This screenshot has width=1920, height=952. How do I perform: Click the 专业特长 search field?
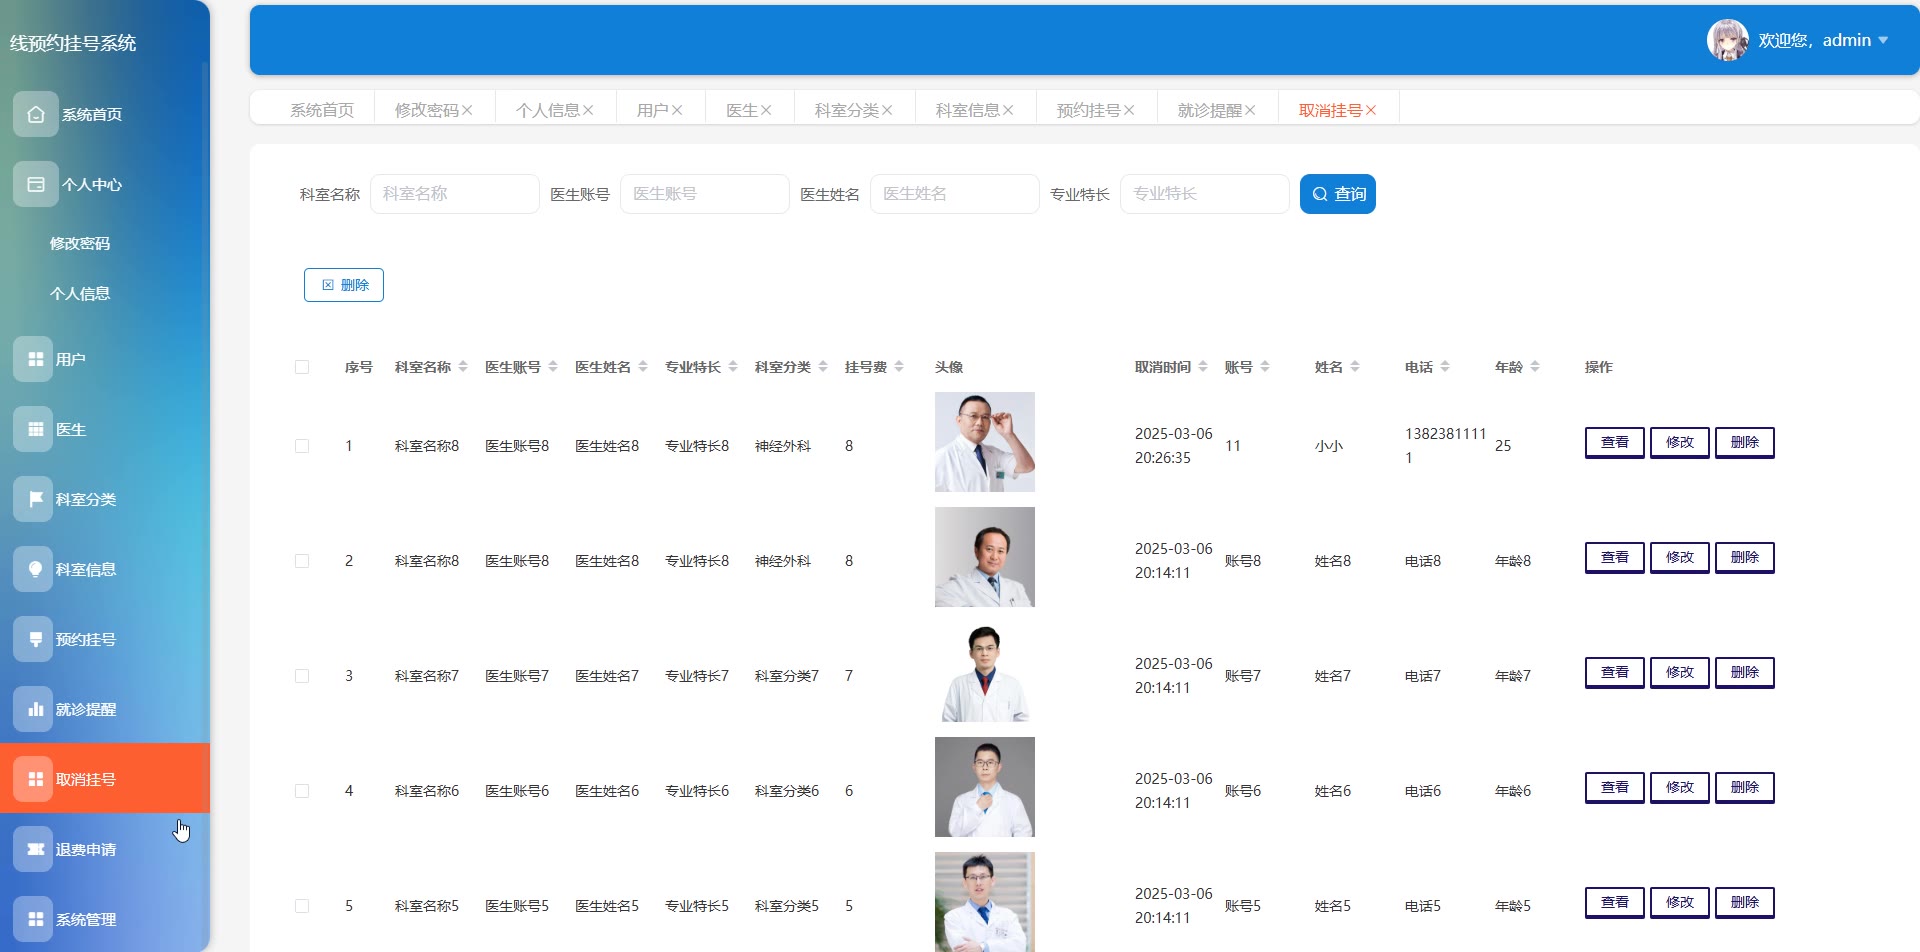point(1205,194)
